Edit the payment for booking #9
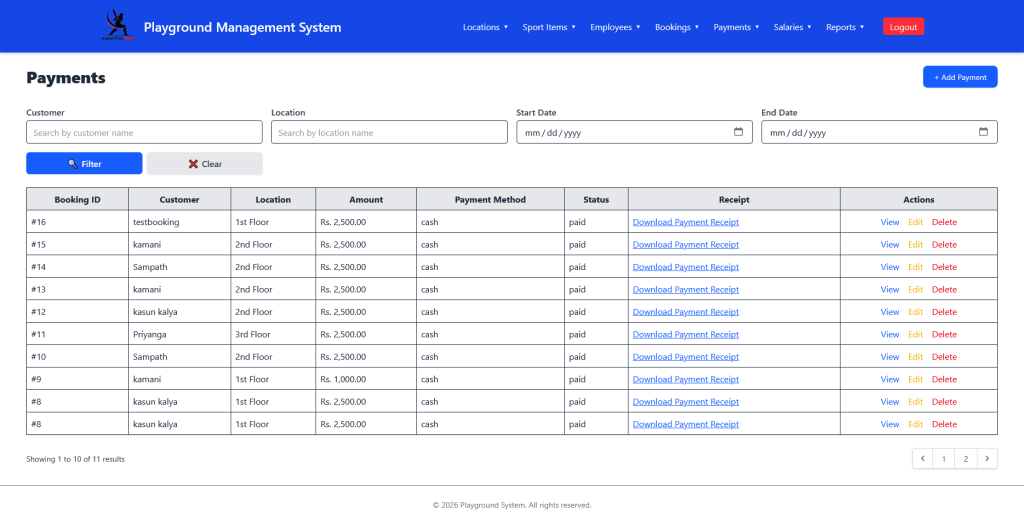1024x523 pixels. (x=915, y=379)
